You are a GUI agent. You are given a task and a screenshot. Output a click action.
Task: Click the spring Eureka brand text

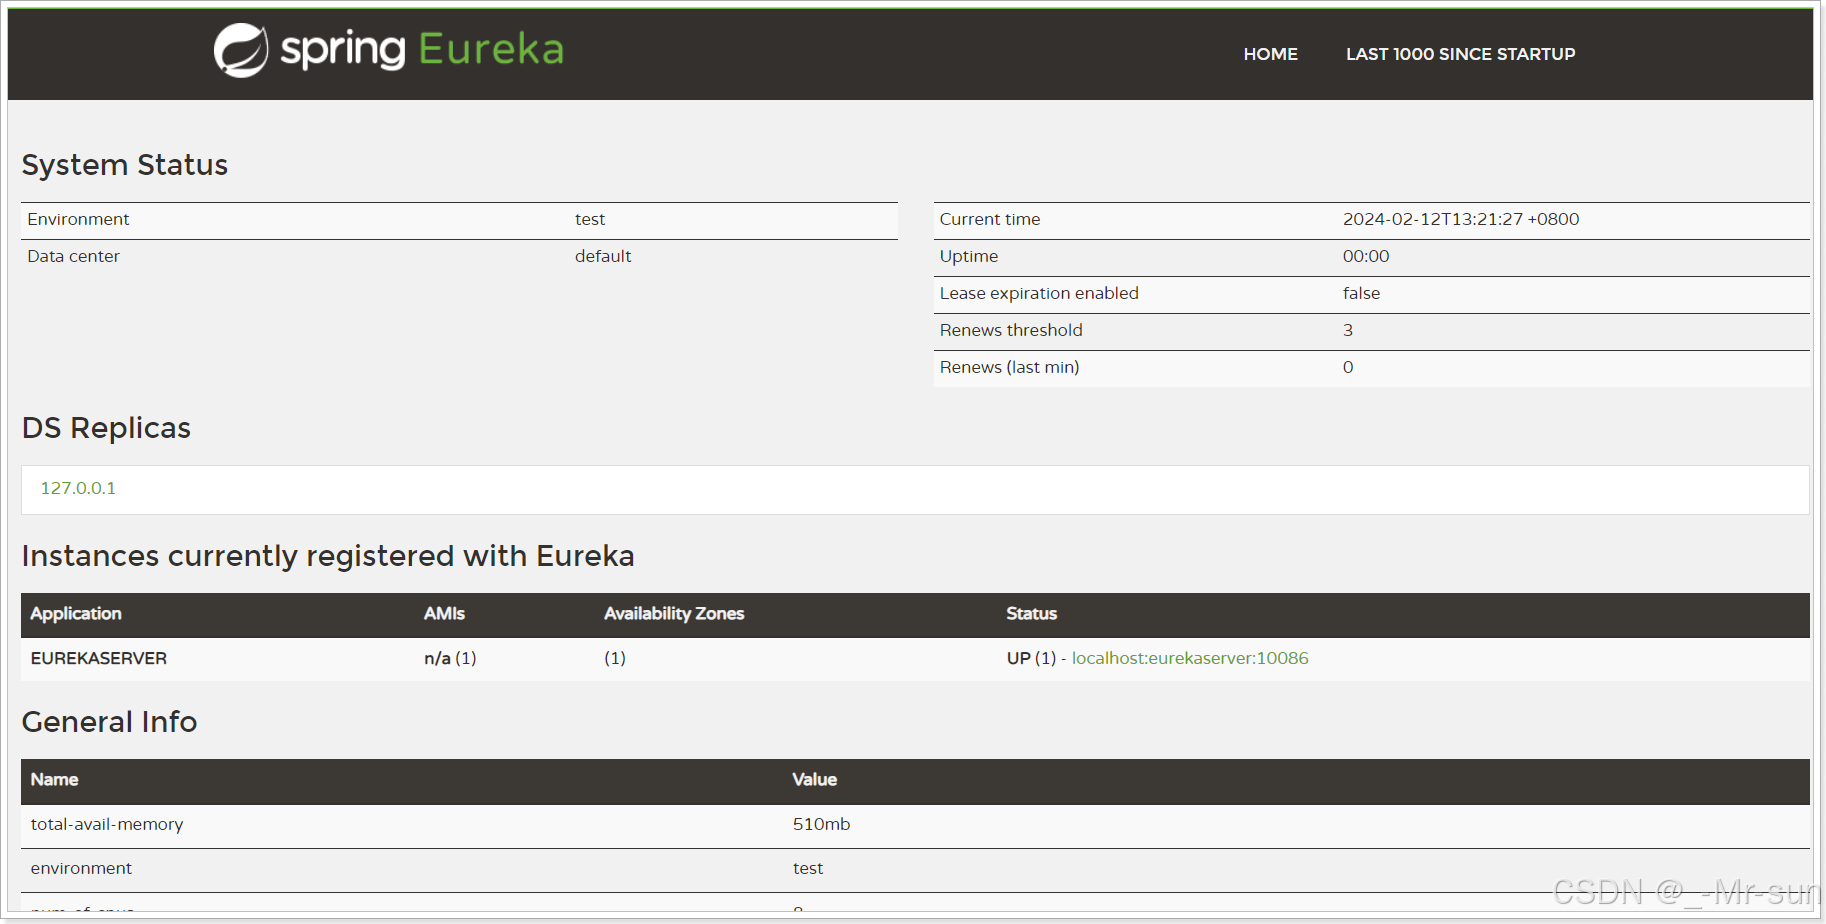click(422, 50)
